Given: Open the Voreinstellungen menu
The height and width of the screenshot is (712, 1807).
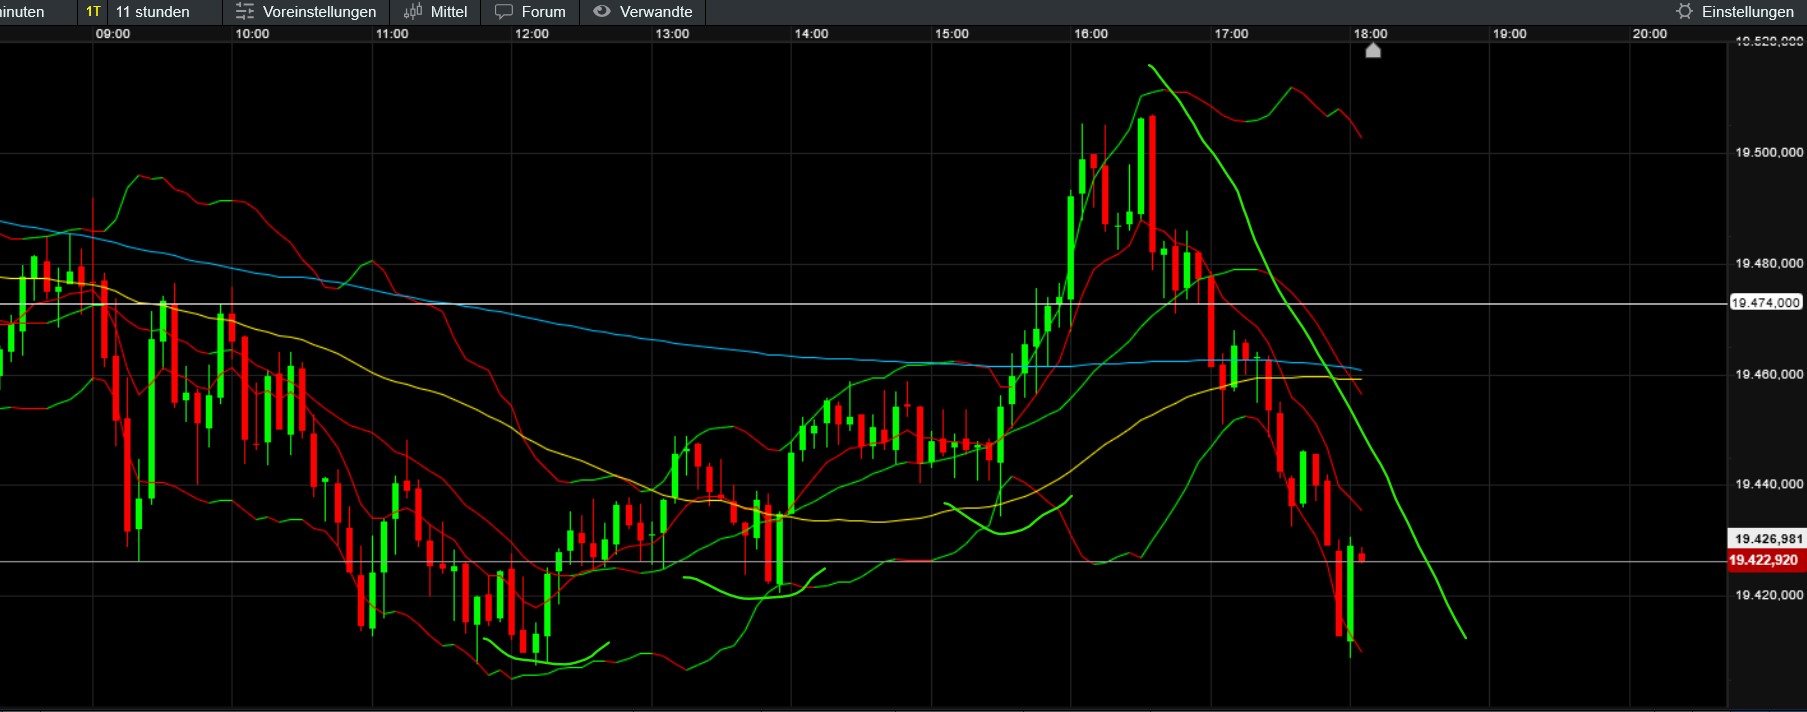Looking at the screenshot, I should tap(307, 12).
